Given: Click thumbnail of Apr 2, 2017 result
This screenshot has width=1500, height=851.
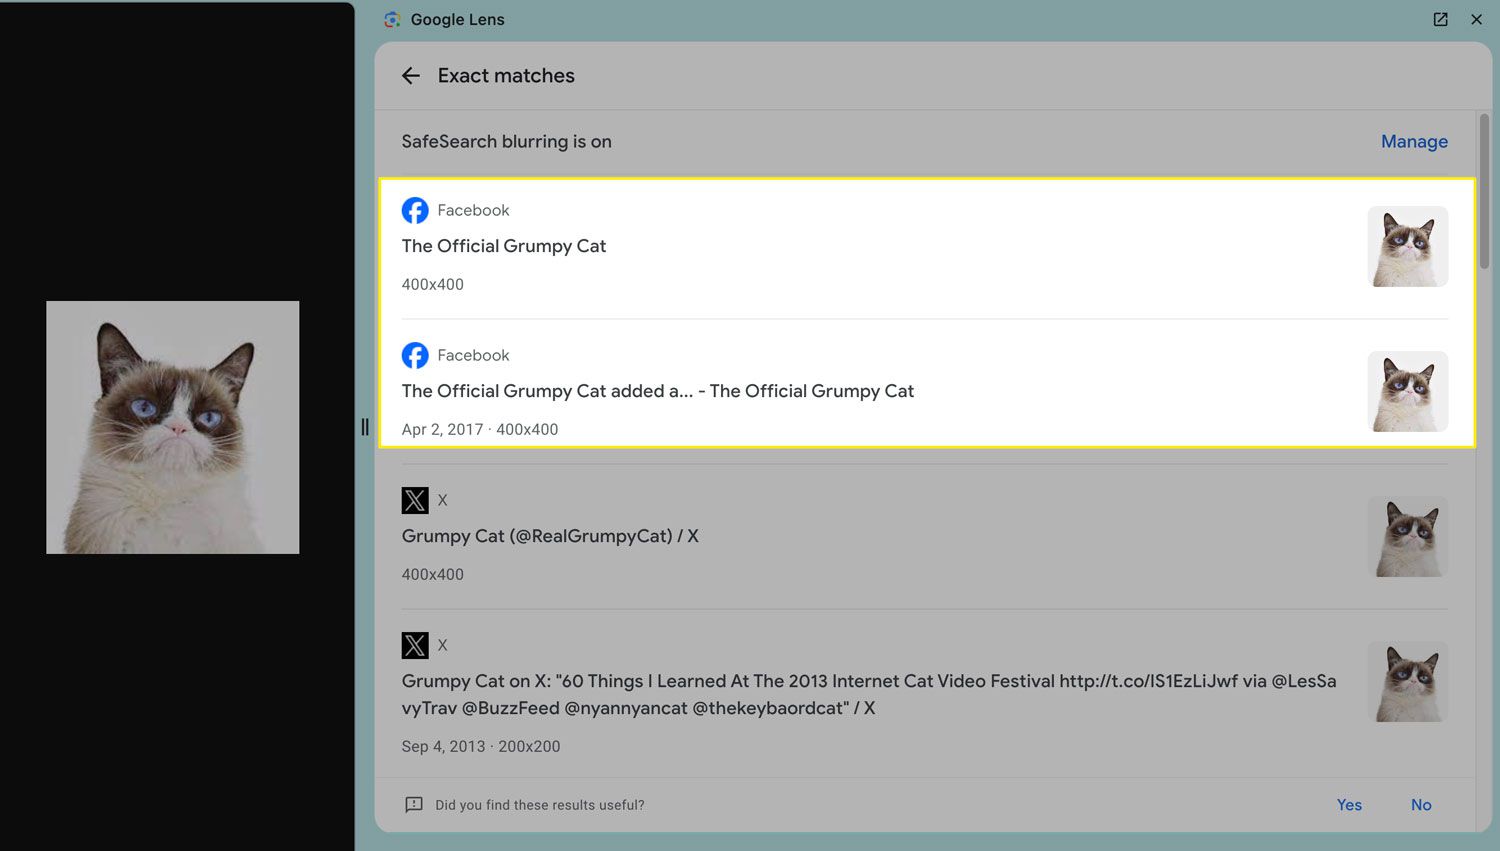Looking at the screenshot, I should pos(1408,391).
